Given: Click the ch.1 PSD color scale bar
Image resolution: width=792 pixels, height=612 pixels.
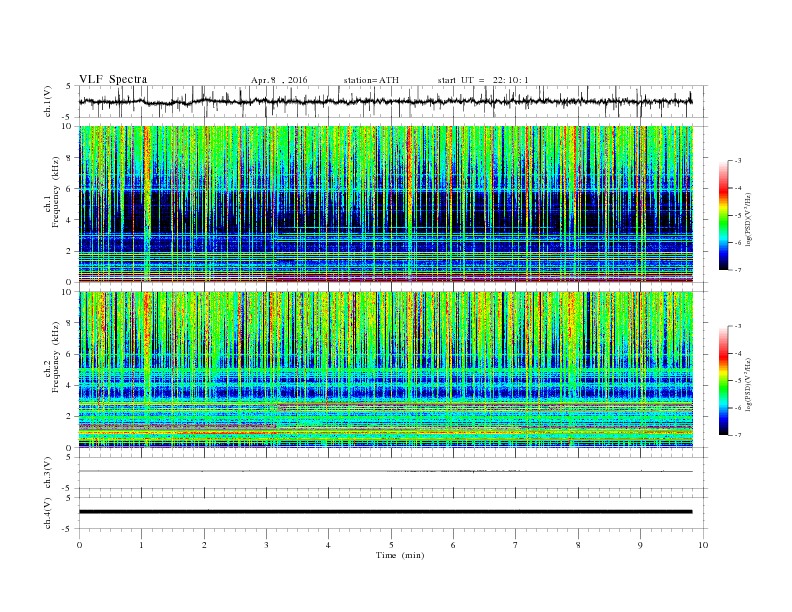Looking at the screenshot, I should [724, 215].
